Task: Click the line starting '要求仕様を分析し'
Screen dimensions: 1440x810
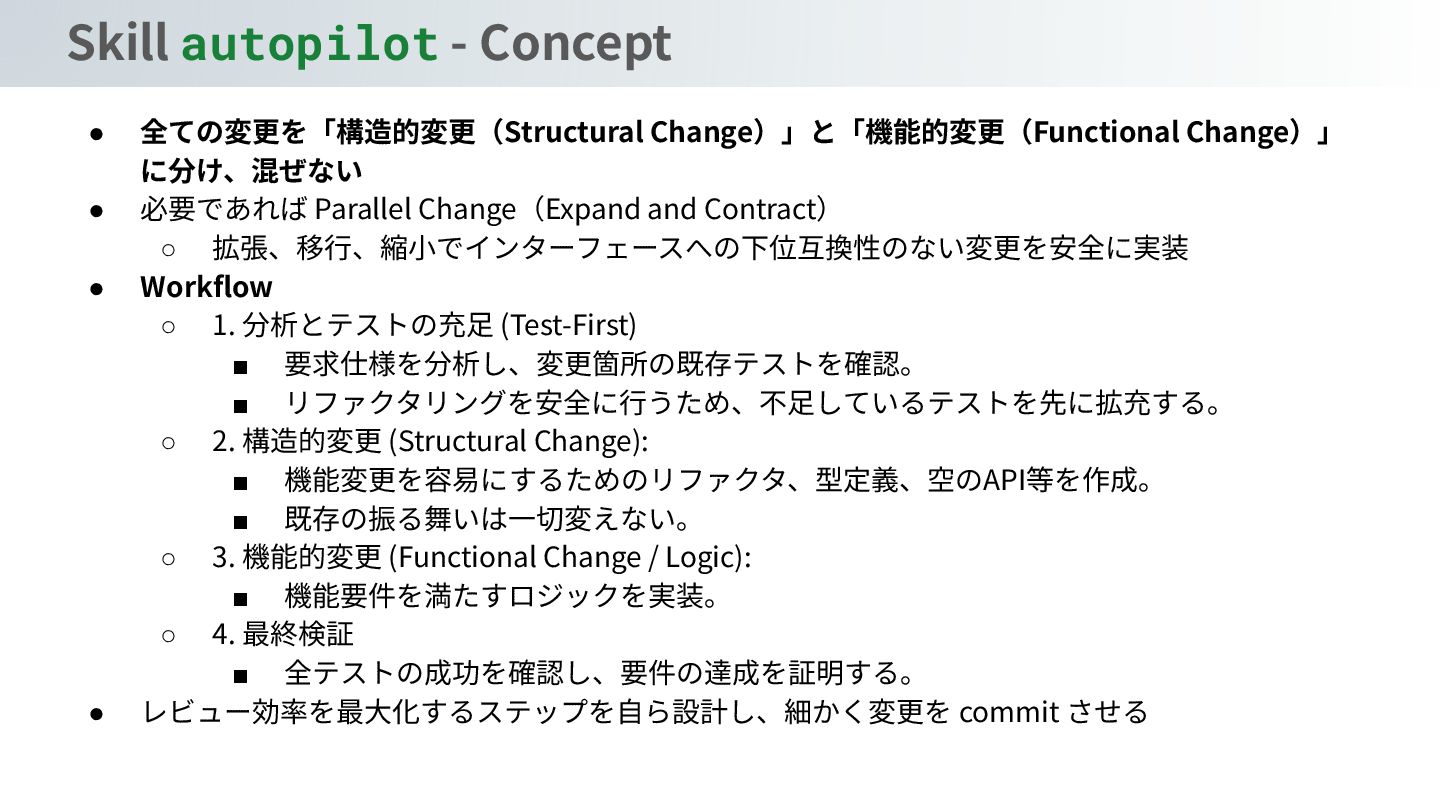Action: click(x=601, y=364)
